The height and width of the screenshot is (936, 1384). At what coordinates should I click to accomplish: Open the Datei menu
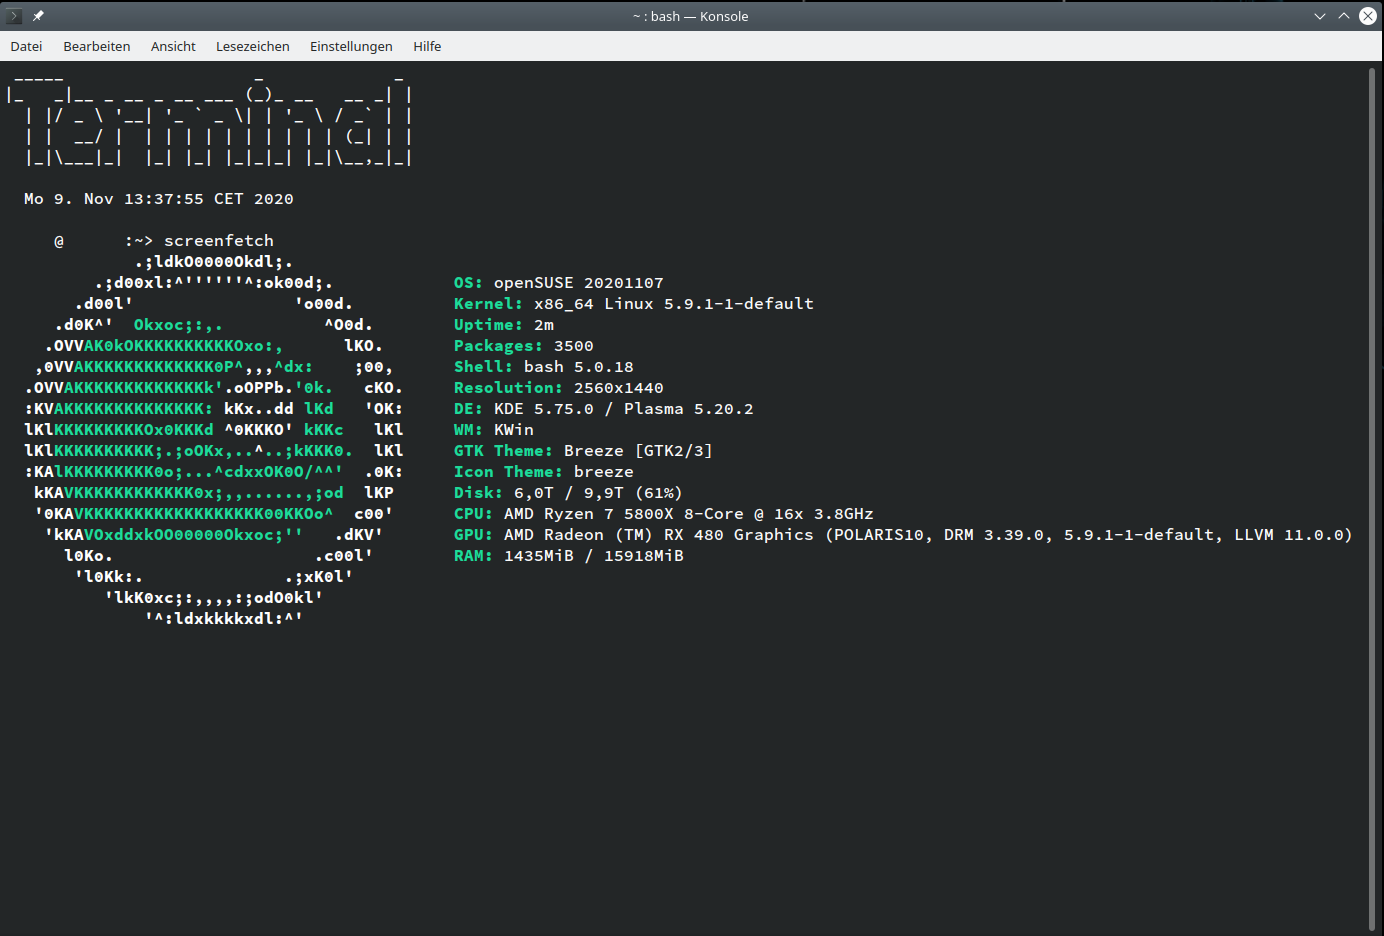click(x=26, y=46)
